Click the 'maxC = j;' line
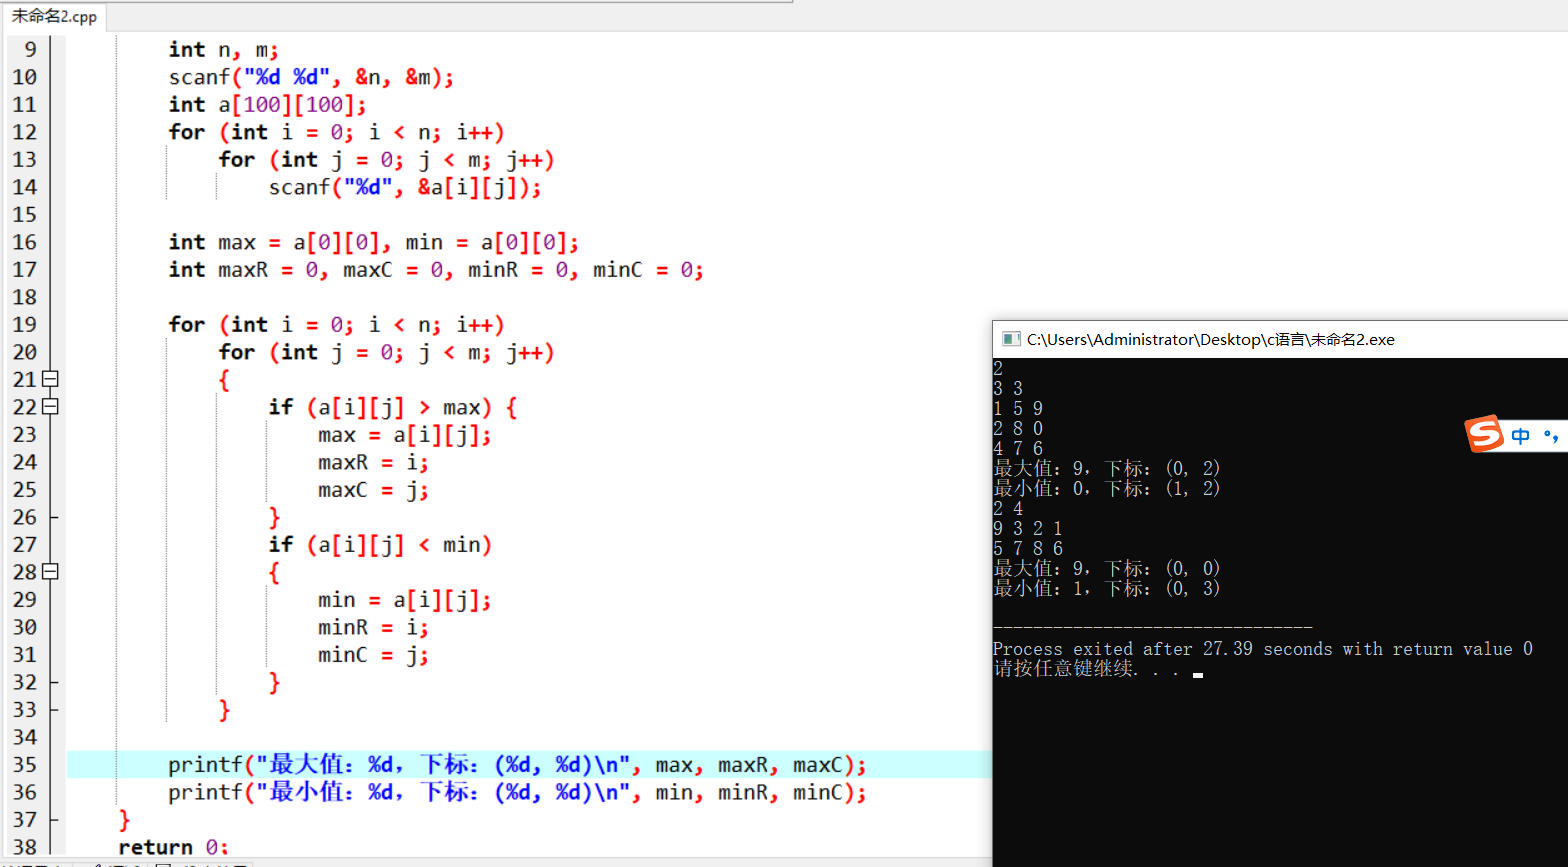This screenshot has height=867, width=1568. [x=373, y=490]
